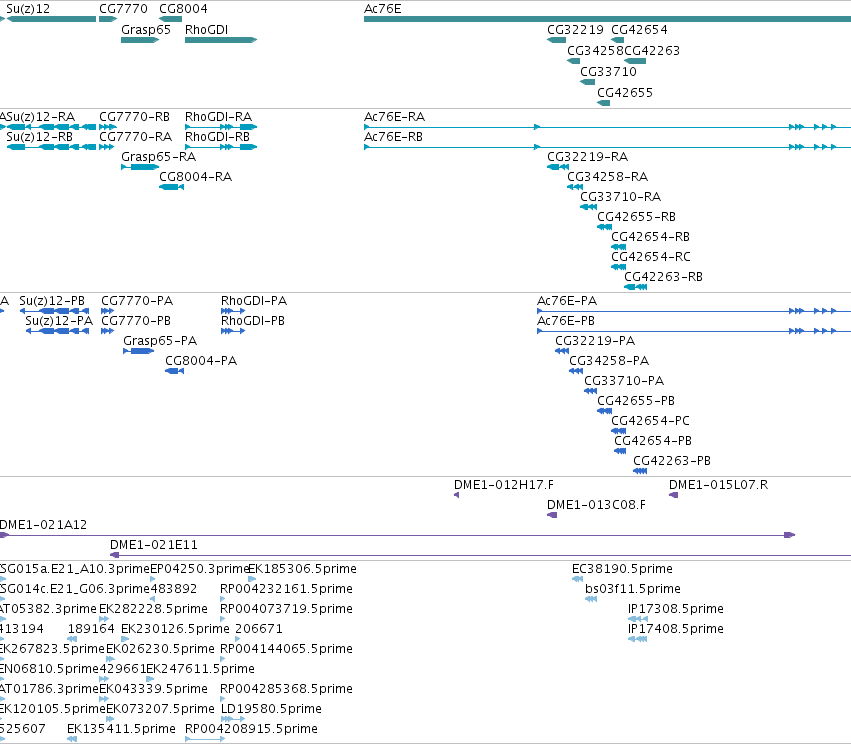
Task: Click the Ac76E-PA protein label
Action: coord(567,301)
